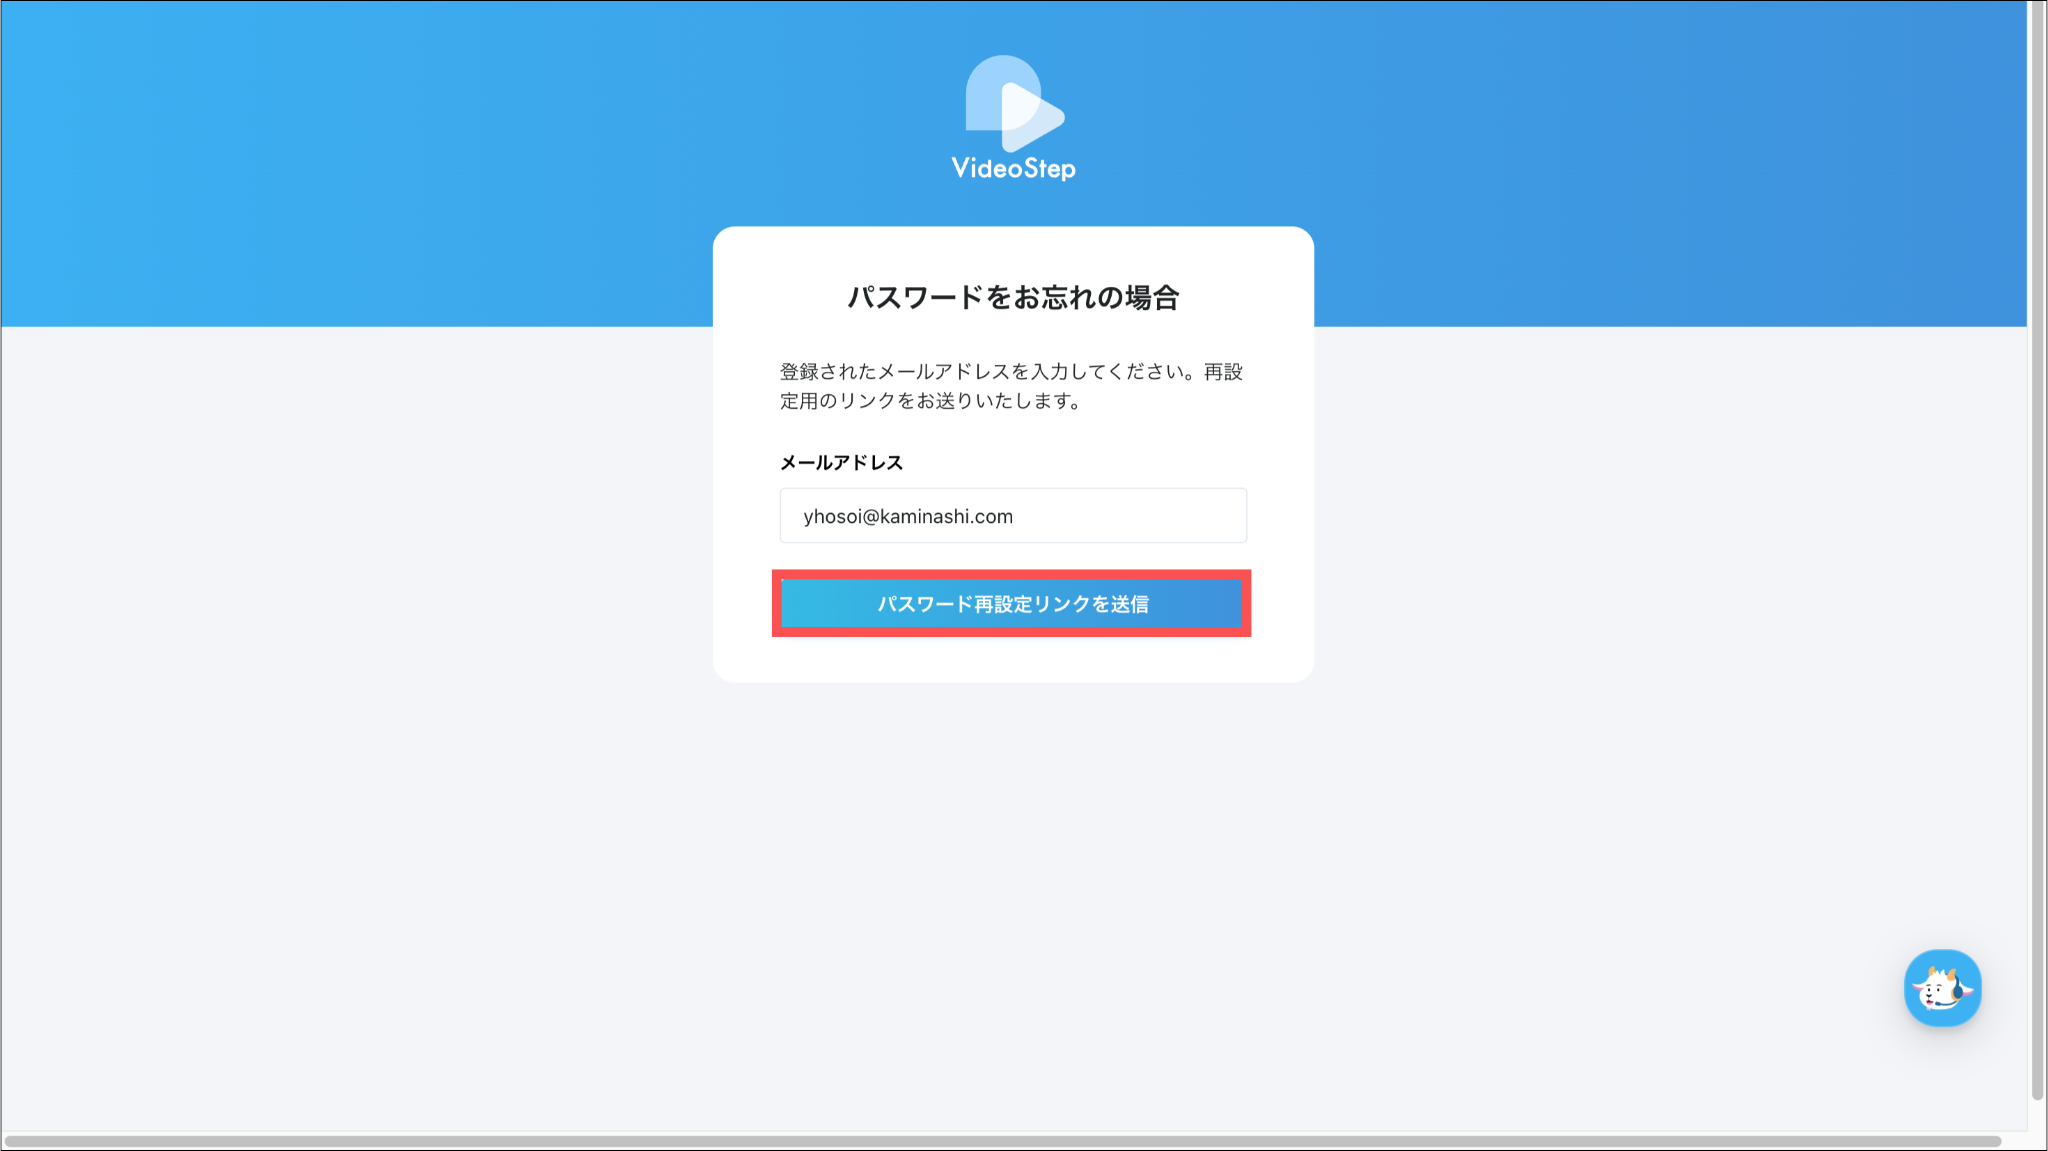Click the メールアドレス field label
The width and height of the screenshot is (2048, 1151).
(x=841, y=462)
